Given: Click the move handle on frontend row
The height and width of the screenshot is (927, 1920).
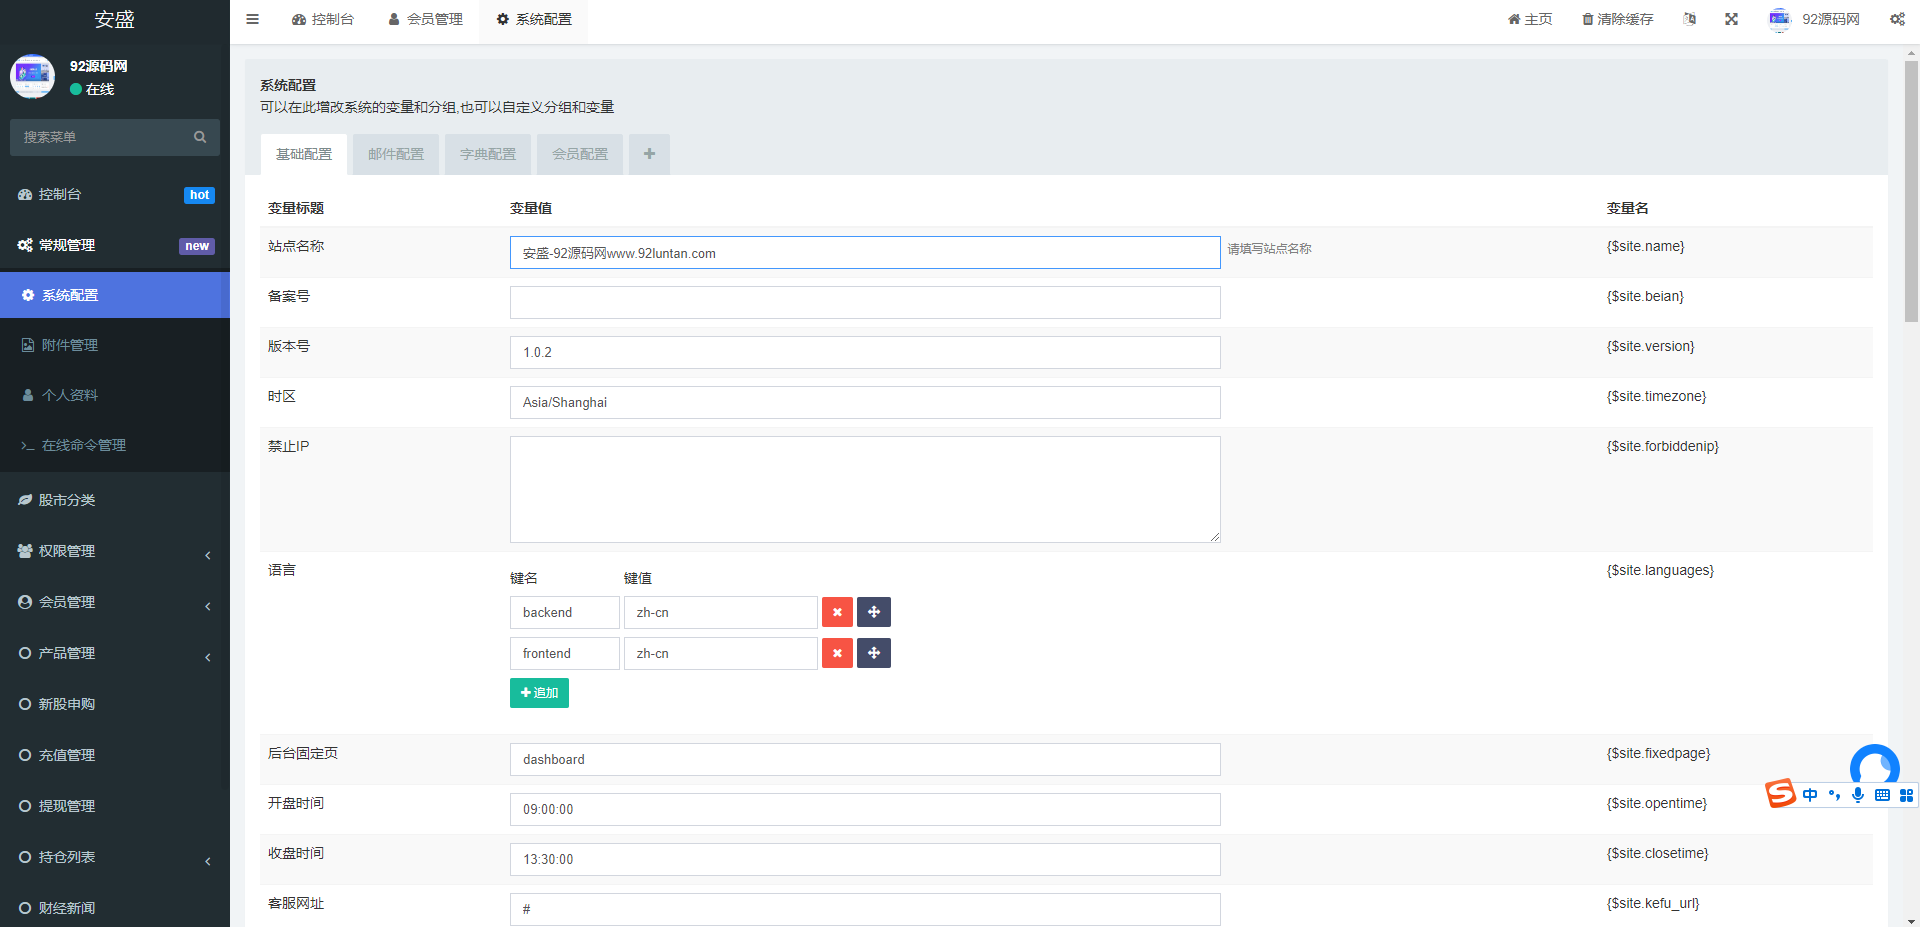Looking at the screenshot, I should tap(873, 653).
